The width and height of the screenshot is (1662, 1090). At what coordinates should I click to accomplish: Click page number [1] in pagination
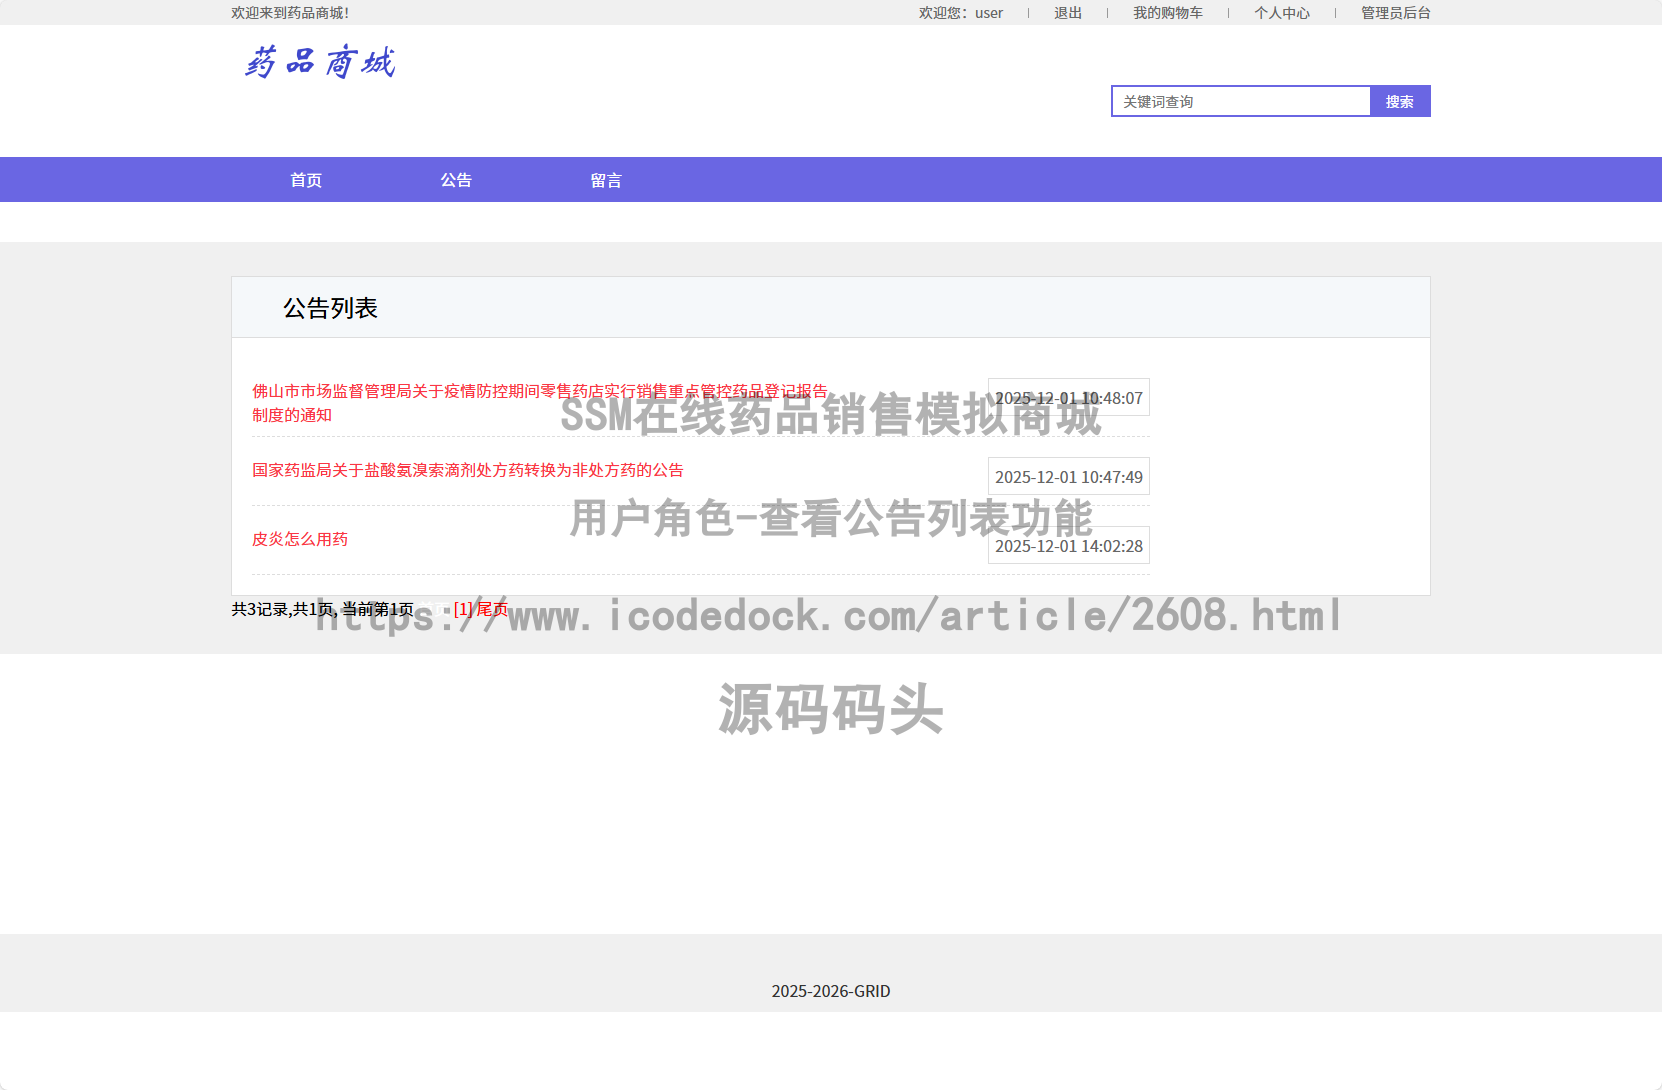coord(462,607)
